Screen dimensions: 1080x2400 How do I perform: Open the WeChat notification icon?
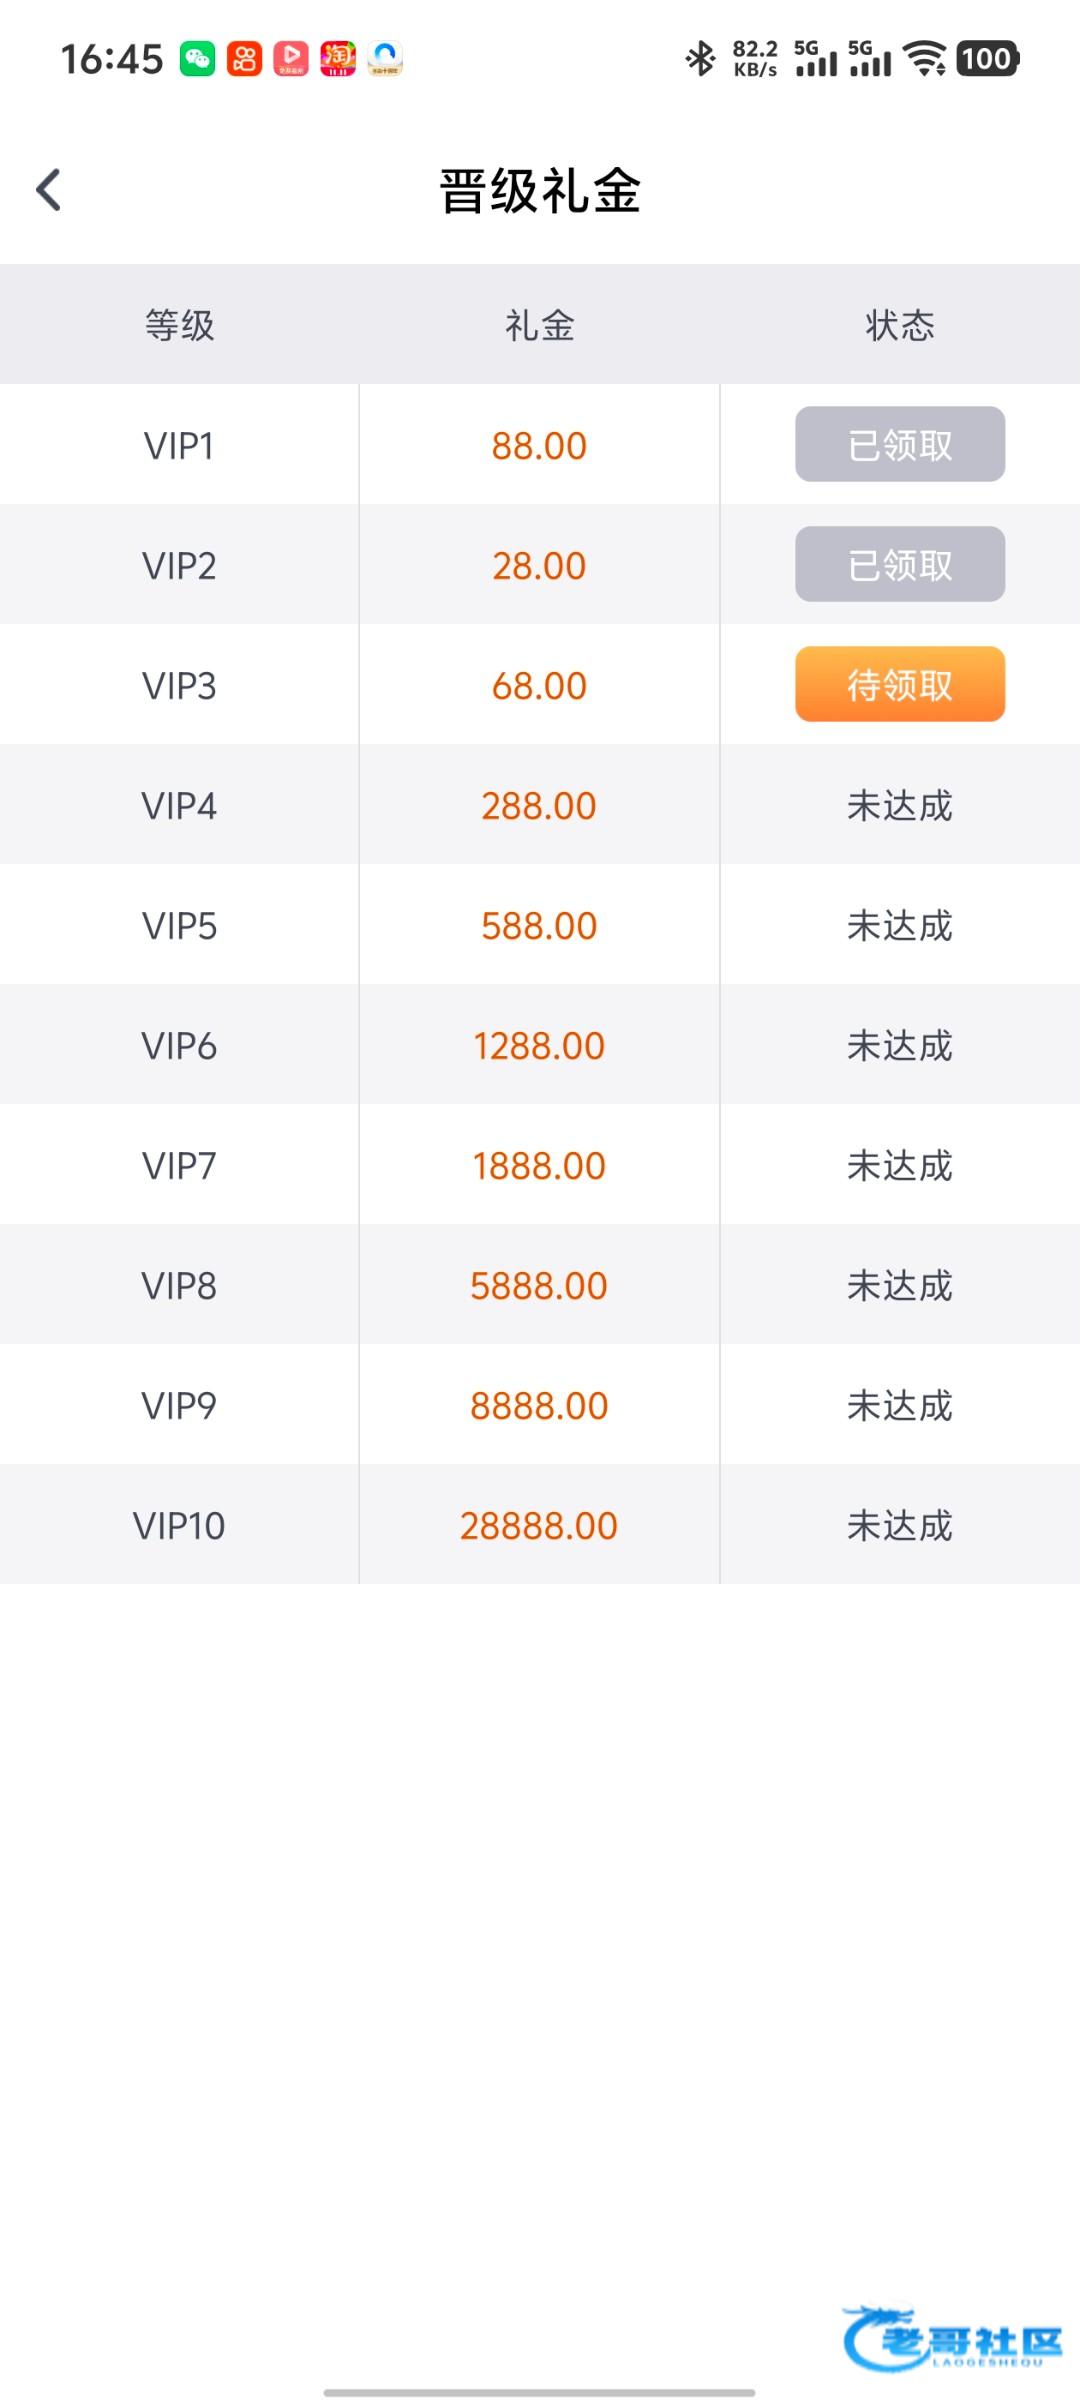tap(197, 59)
